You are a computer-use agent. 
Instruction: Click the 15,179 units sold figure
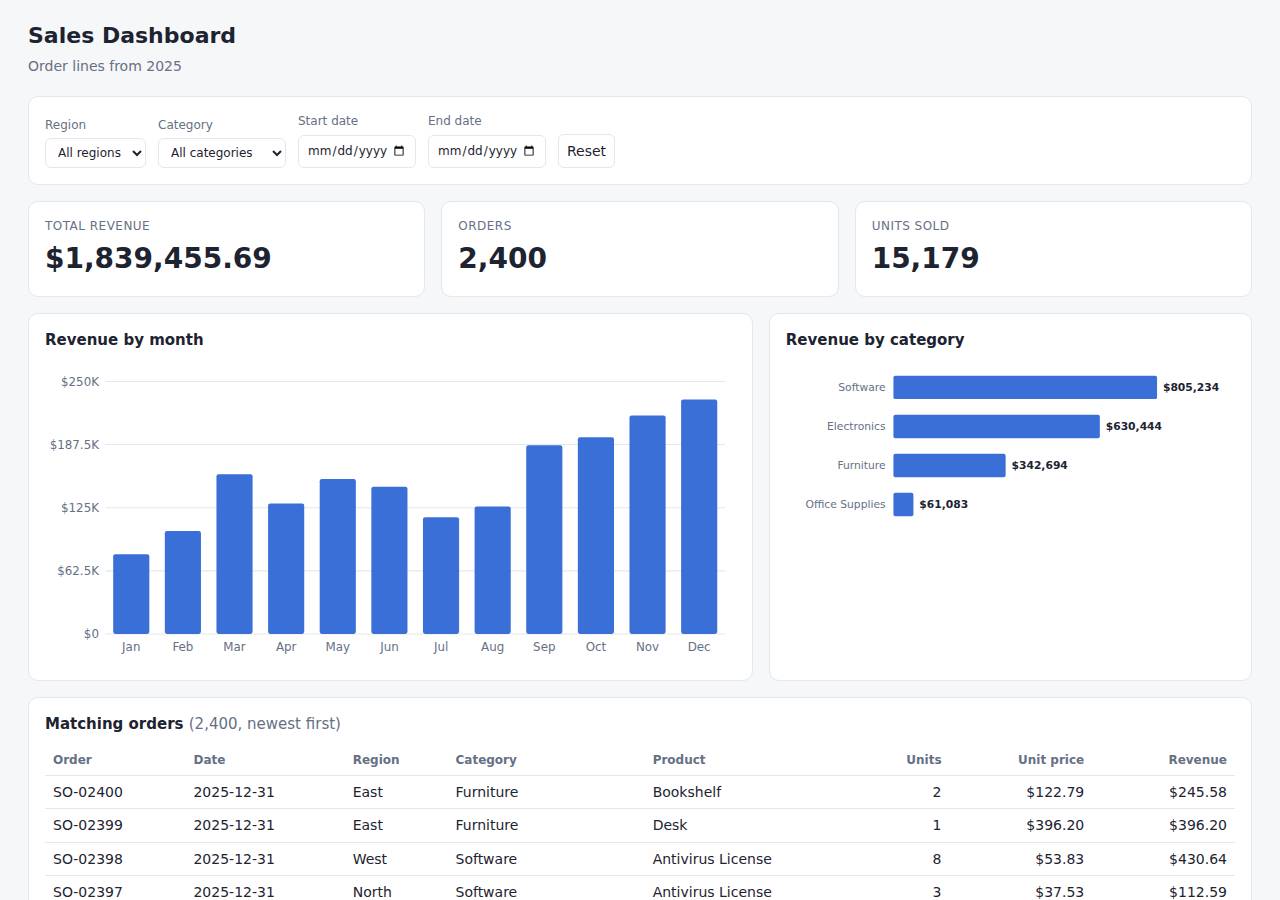[925, 258]
